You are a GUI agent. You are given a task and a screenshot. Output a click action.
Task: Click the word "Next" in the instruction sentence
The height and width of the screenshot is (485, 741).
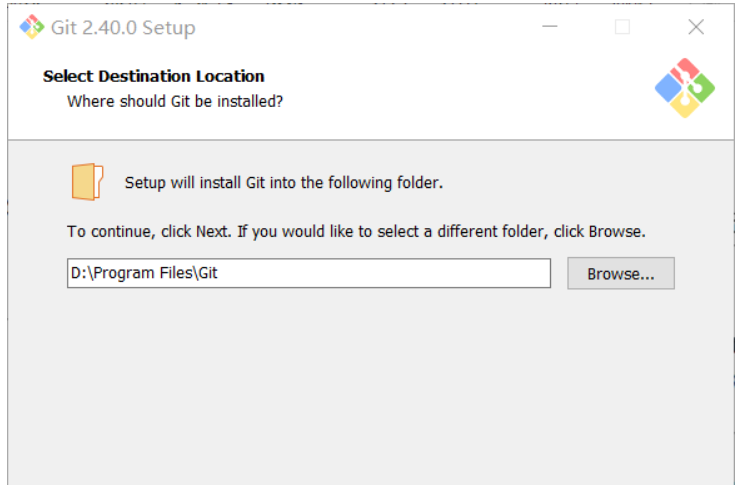[212, 232]
